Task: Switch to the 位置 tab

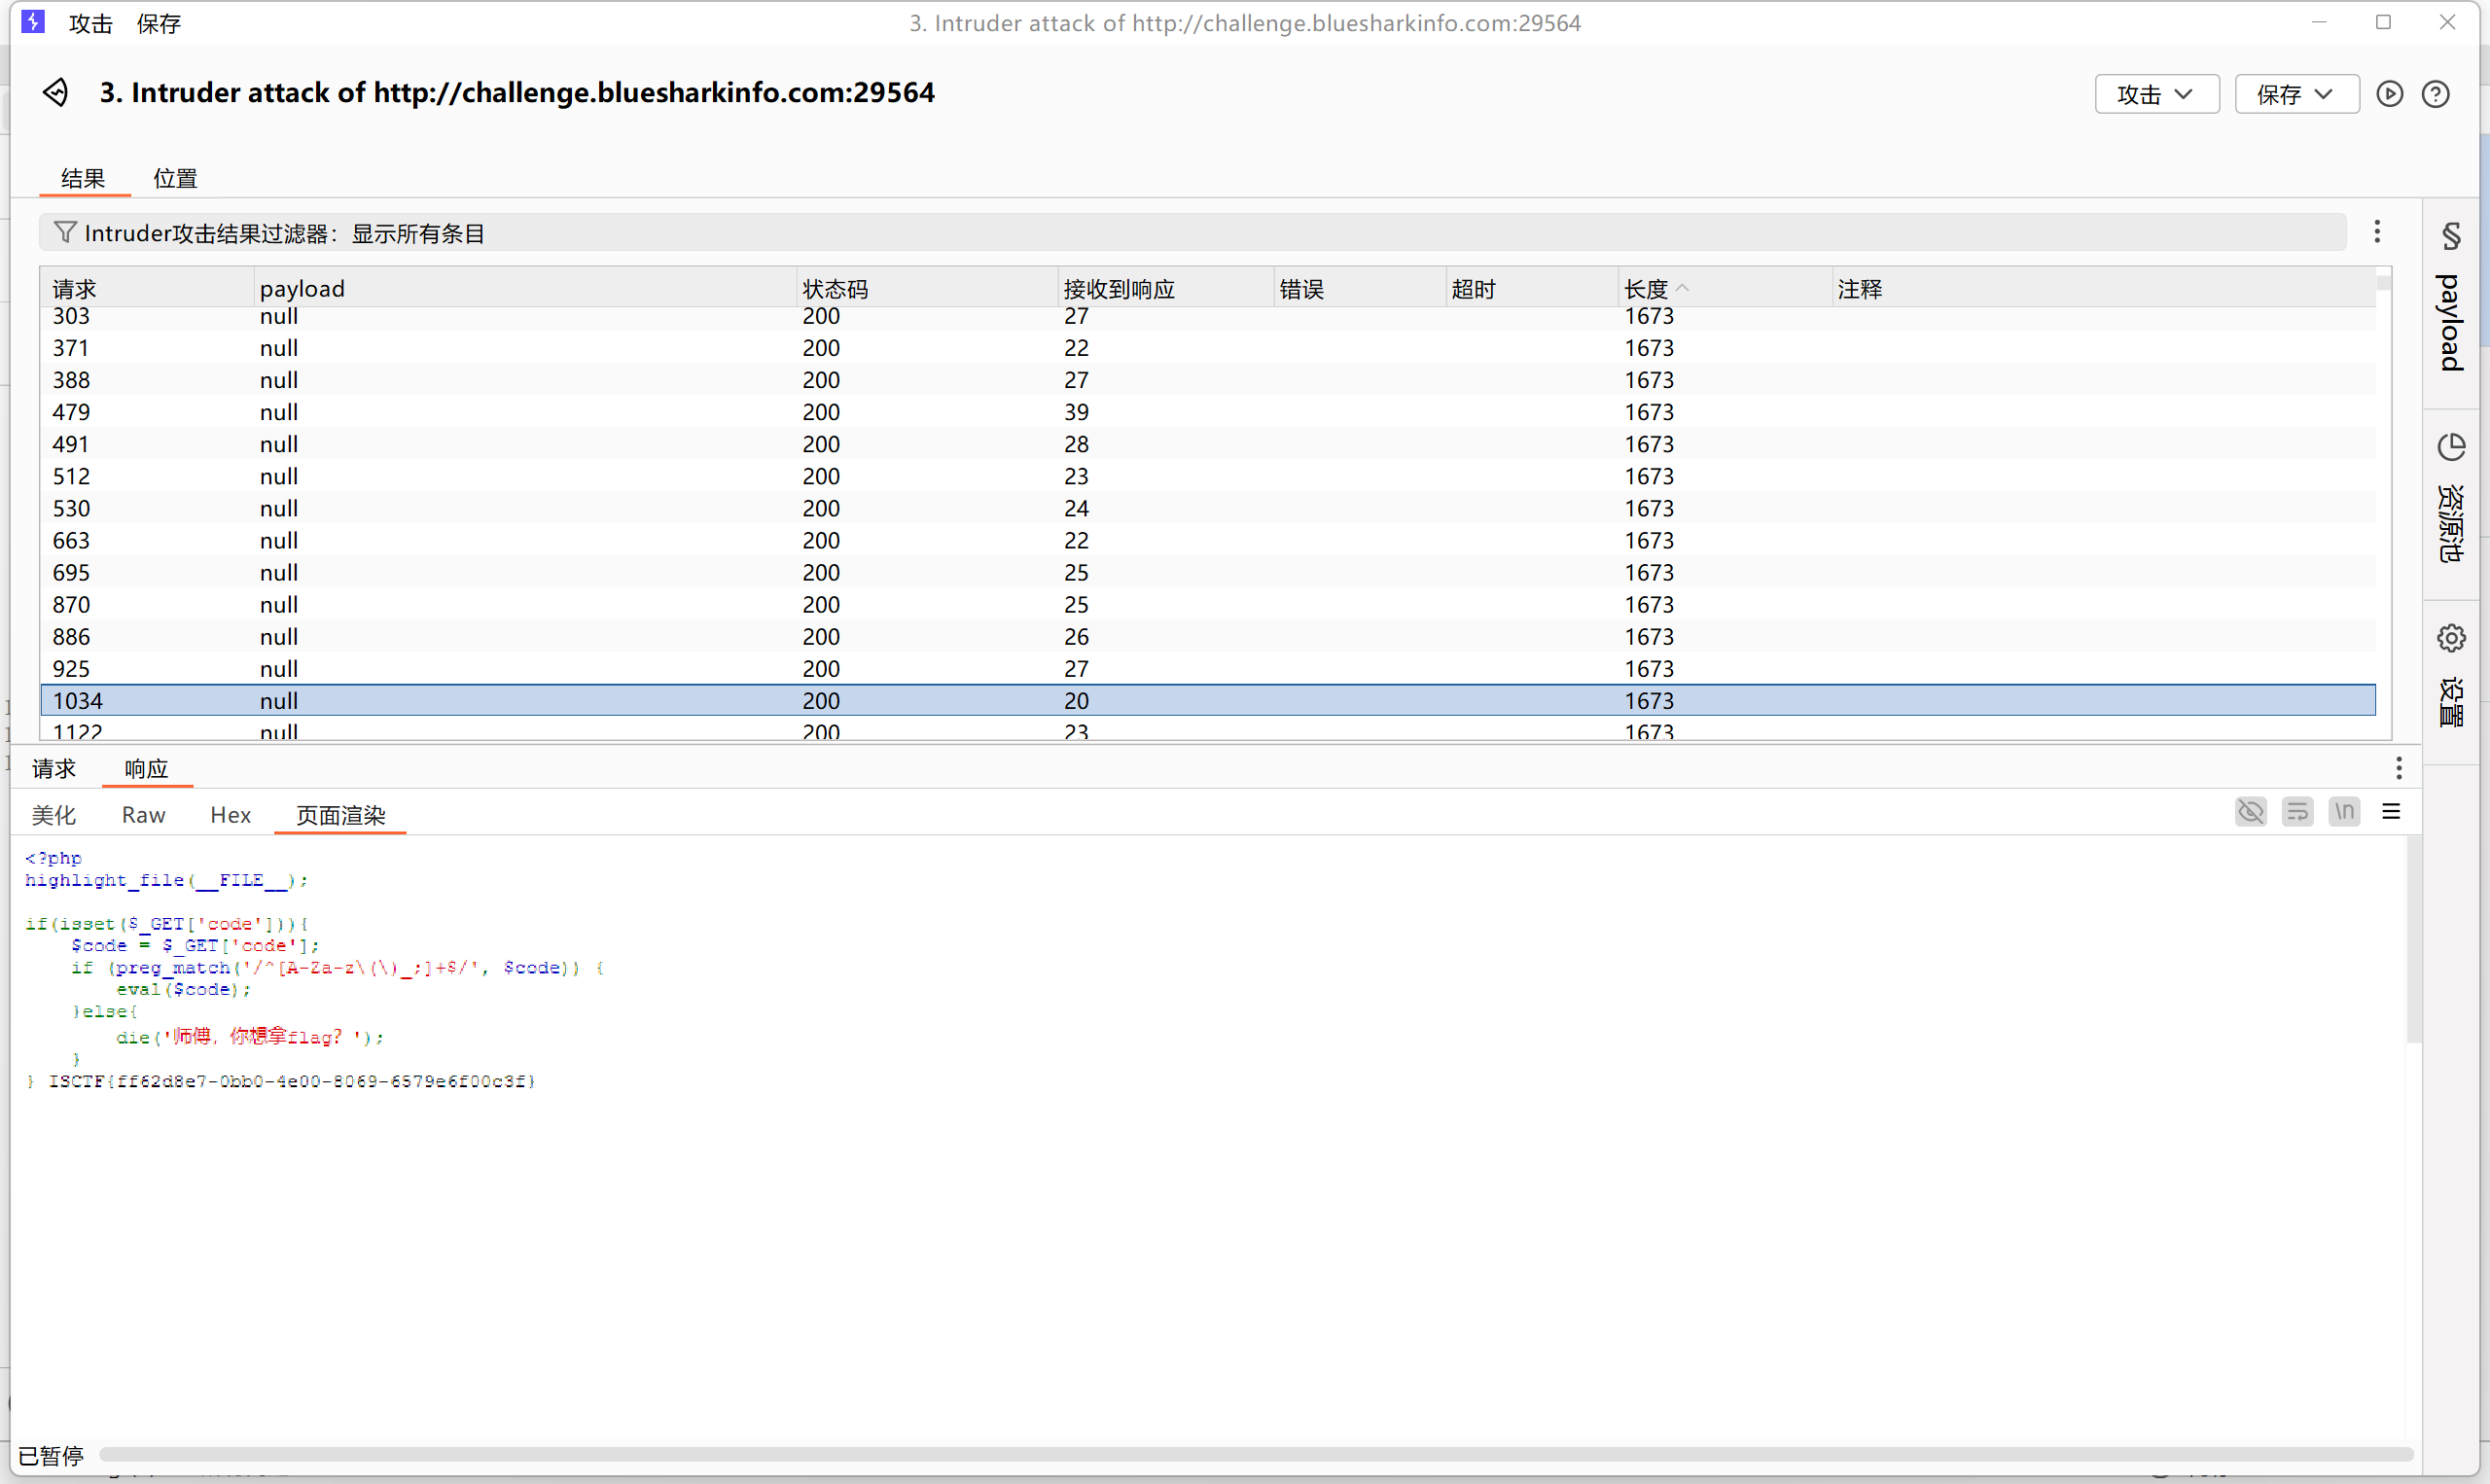Action: (x=175, y=178)
